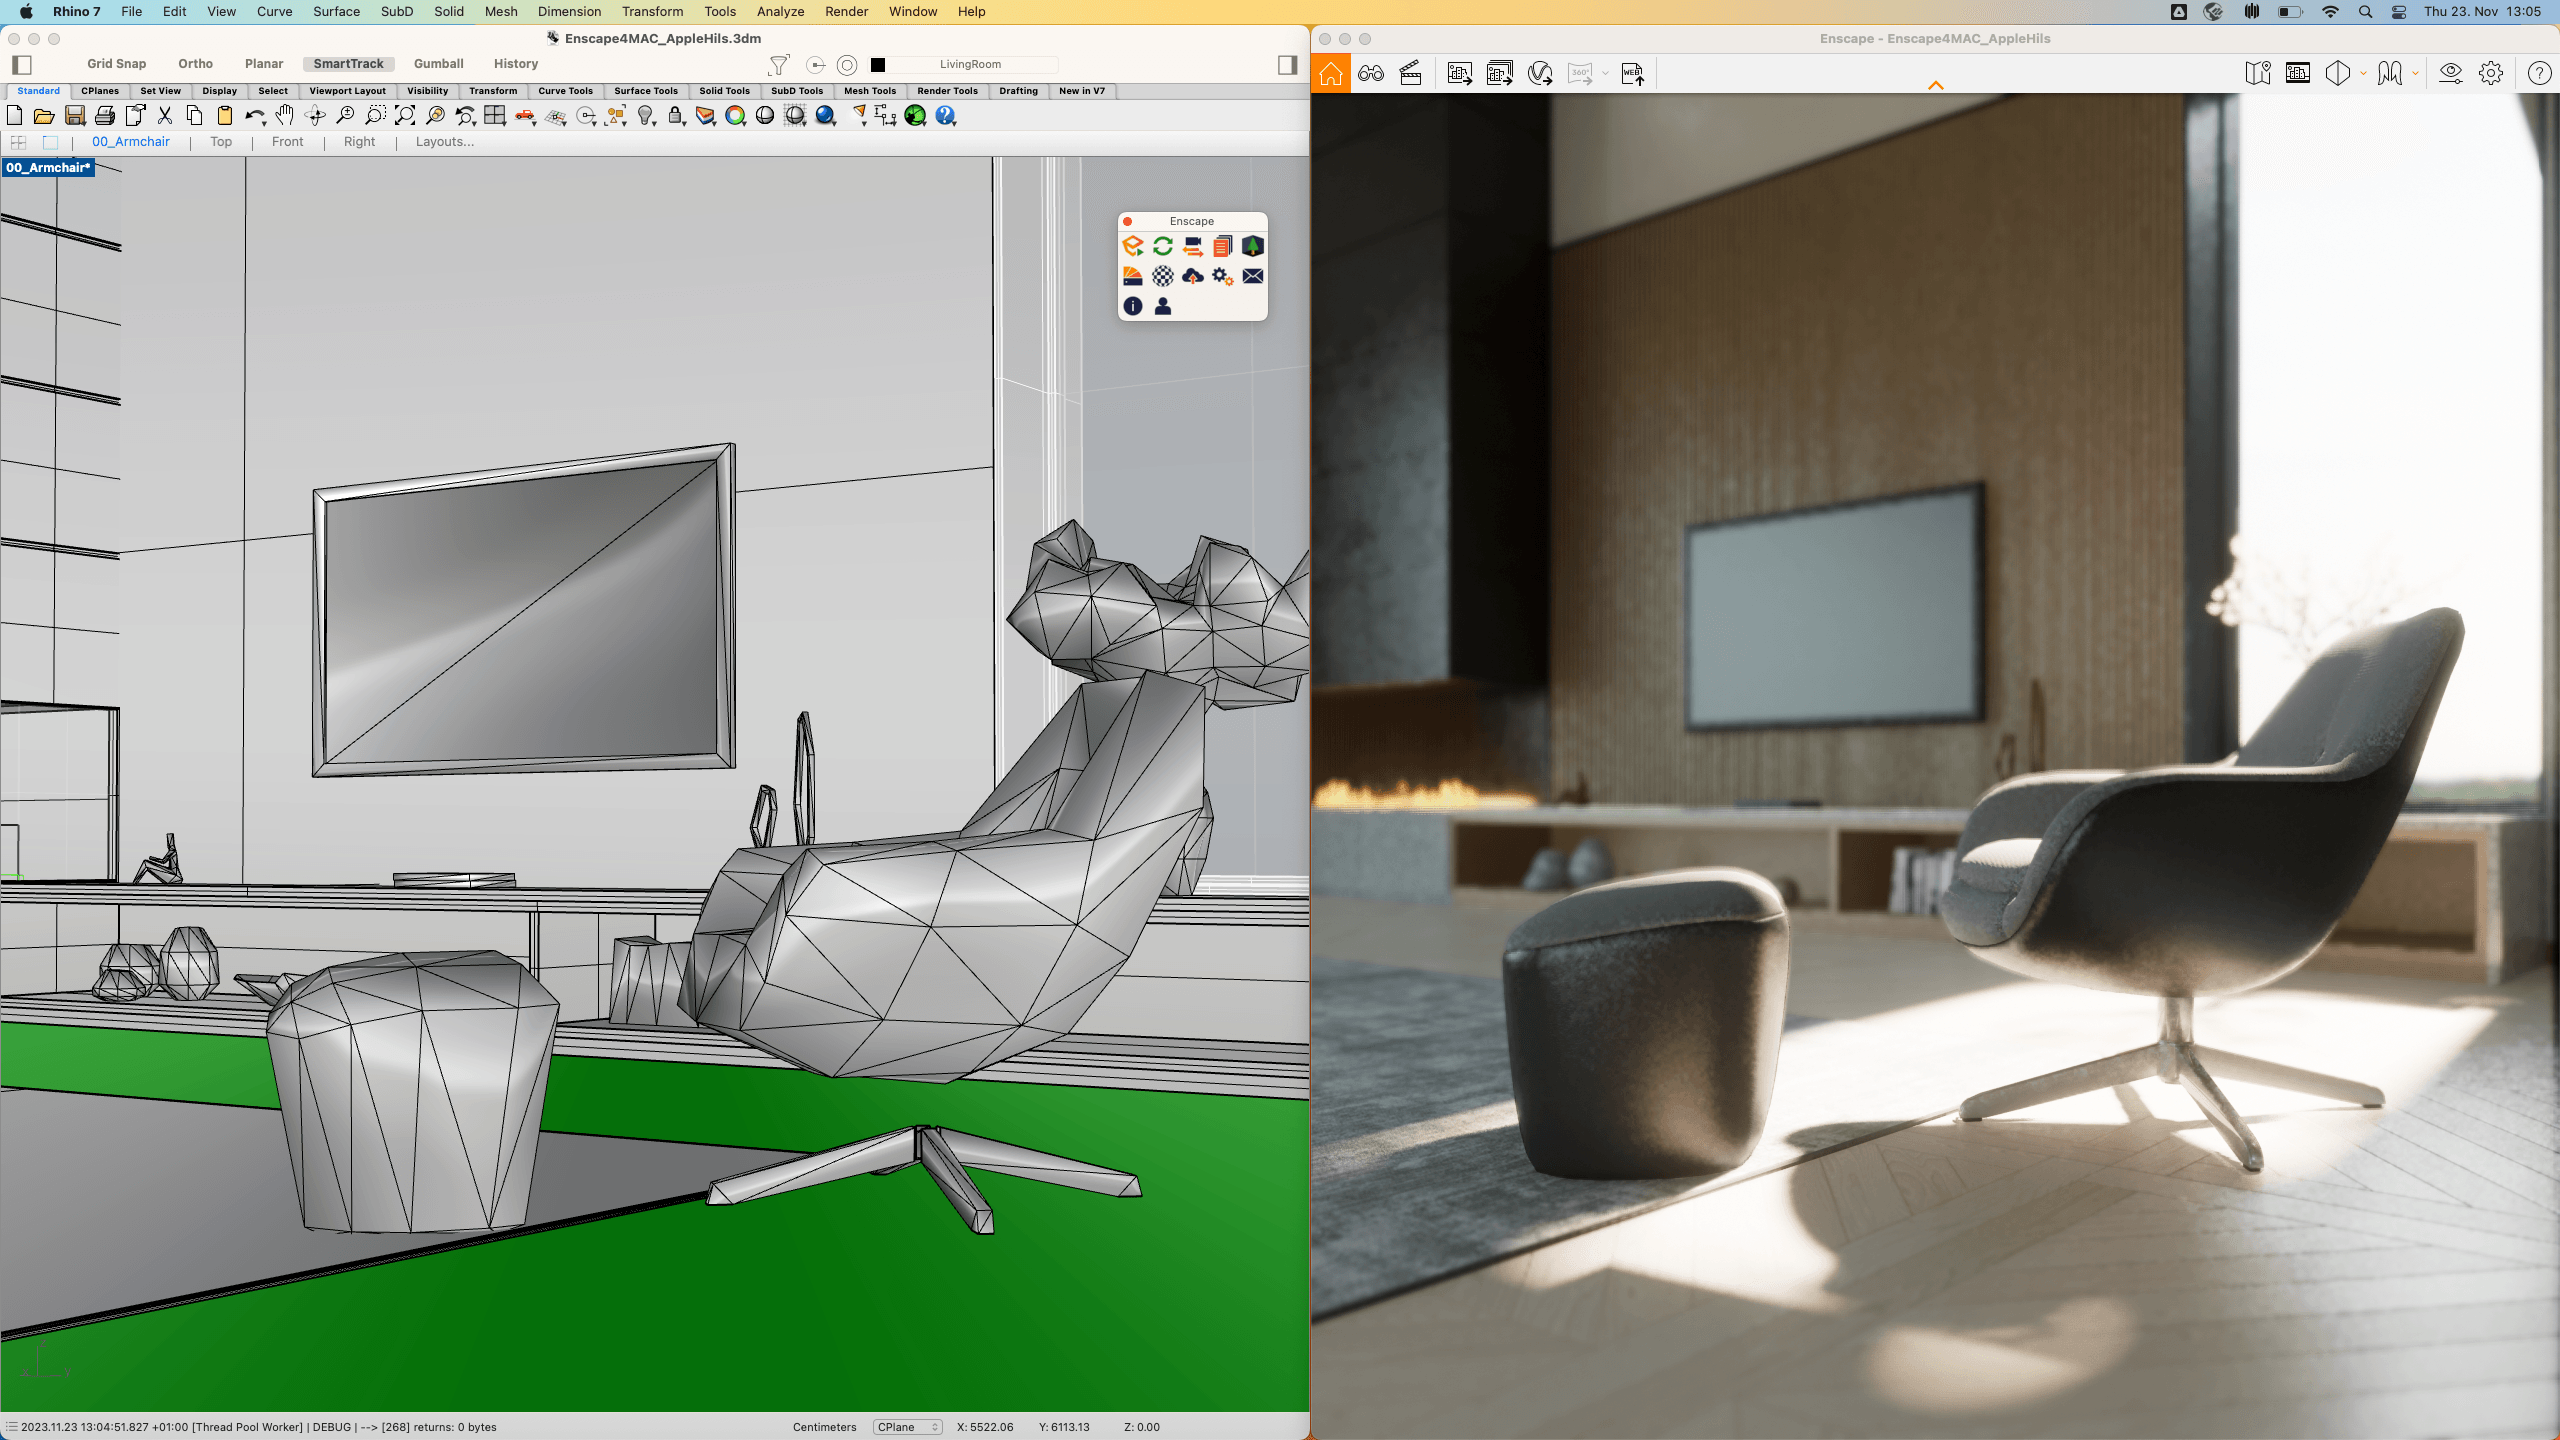Image resolution: width=2560 pixels, height=1440 pixels.
Task: Open the 360 panorama dropdown in Enscape toolbar
Action: click(1604, 74)
